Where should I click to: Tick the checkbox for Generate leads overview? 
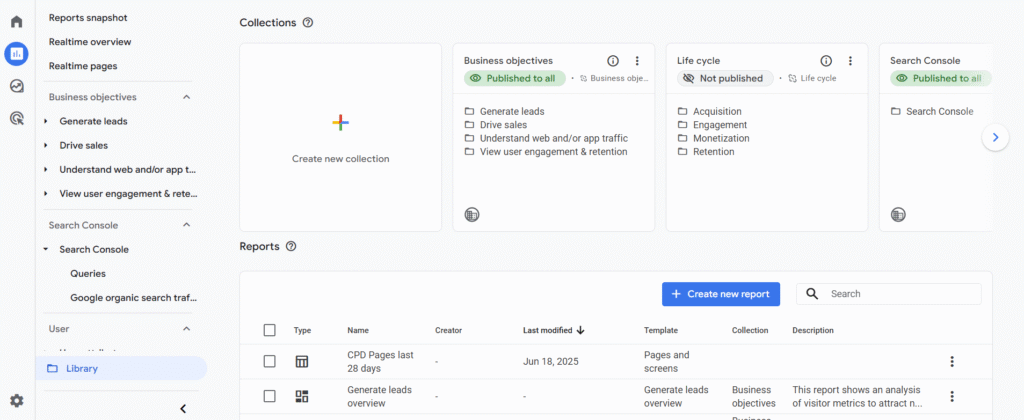point(270,396)
